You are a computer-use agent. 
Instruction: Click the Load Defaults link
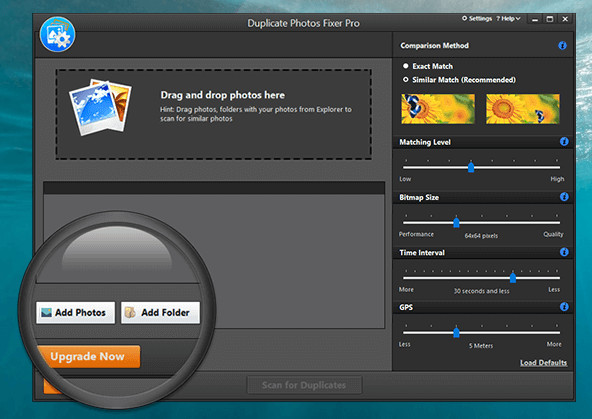coord(543,363)
